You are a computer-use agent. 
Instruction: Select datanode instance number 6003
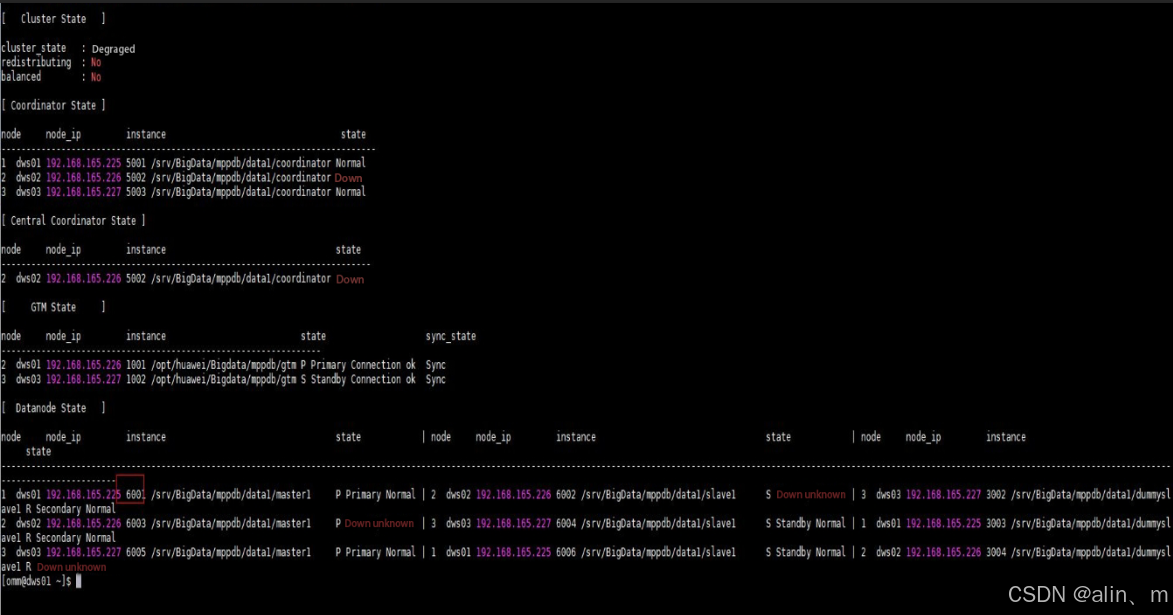tap(136, 524)
